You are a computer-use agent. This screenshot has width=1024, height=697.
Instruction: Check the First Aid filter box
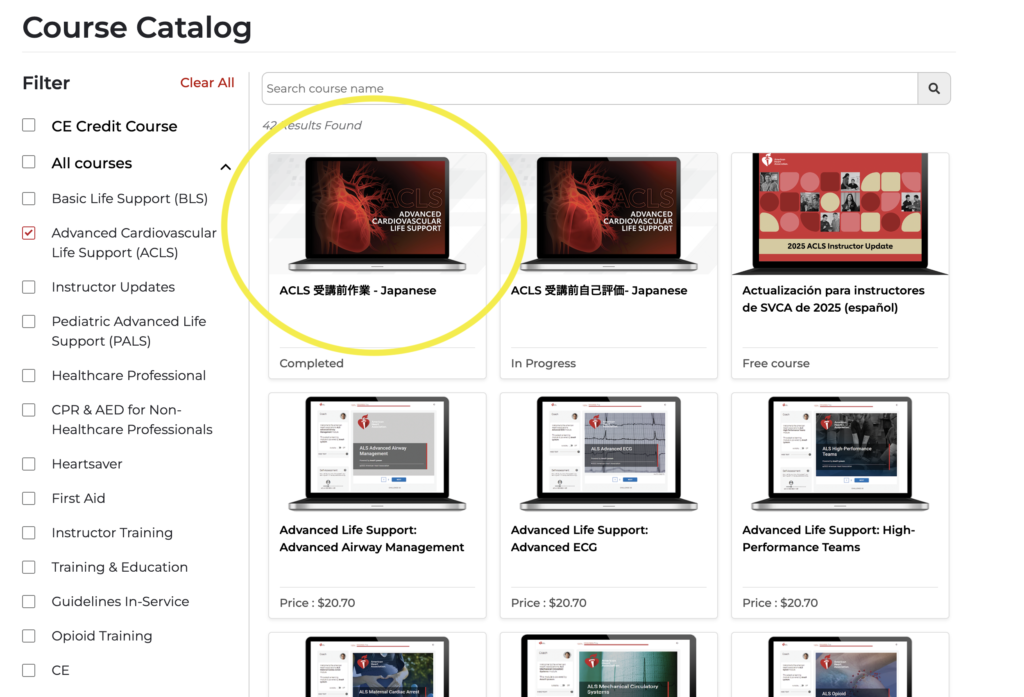29,498
